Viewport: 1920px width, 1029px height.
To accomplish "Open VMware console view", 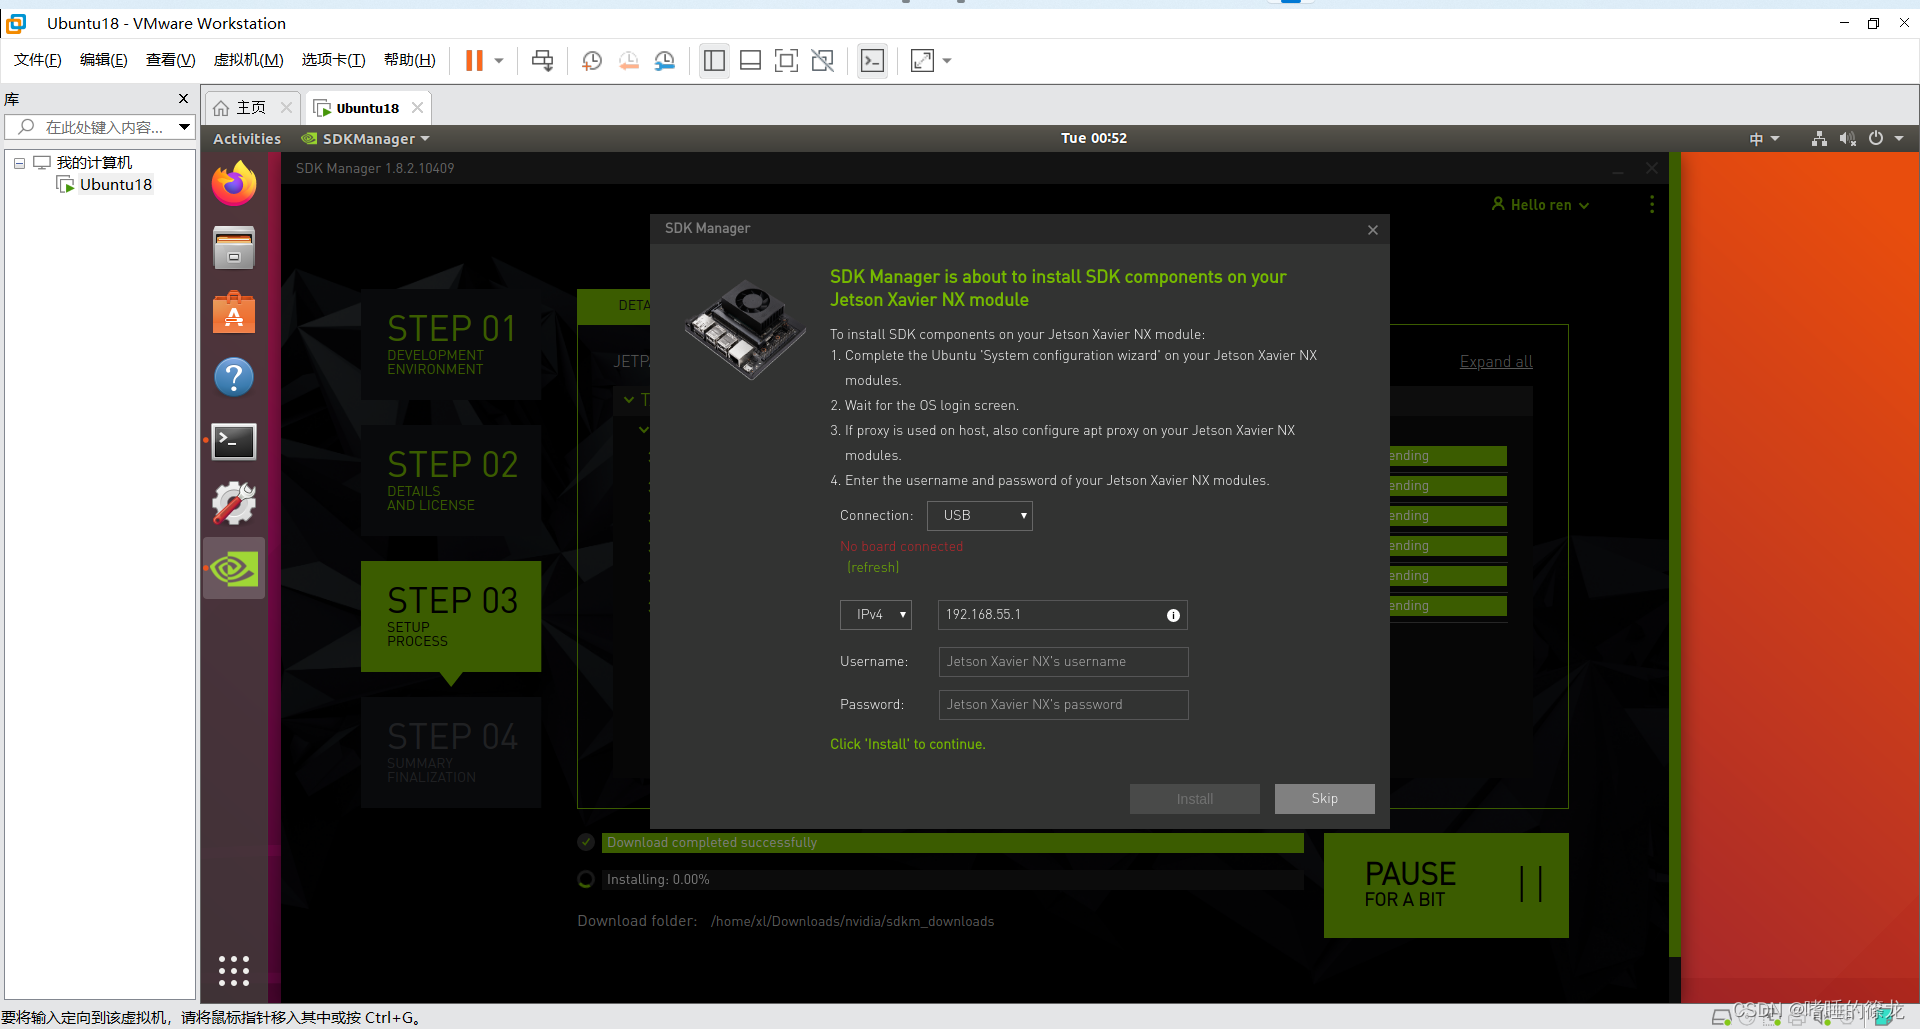I will [872, 61].
